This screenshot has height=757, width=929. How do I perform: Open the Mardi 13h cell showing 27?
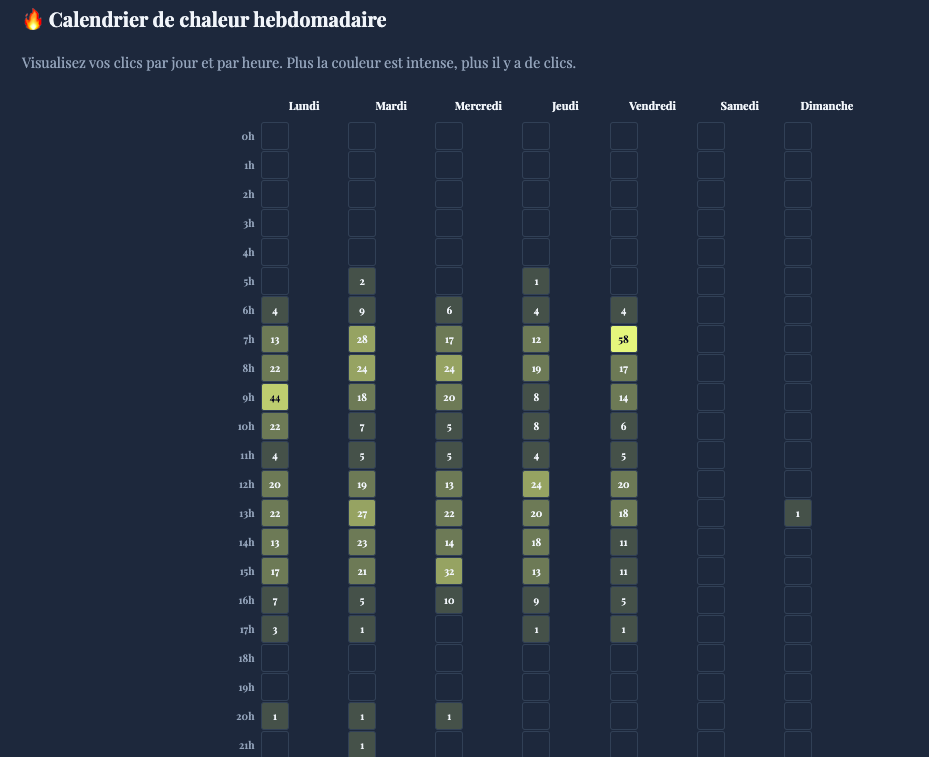362,514
